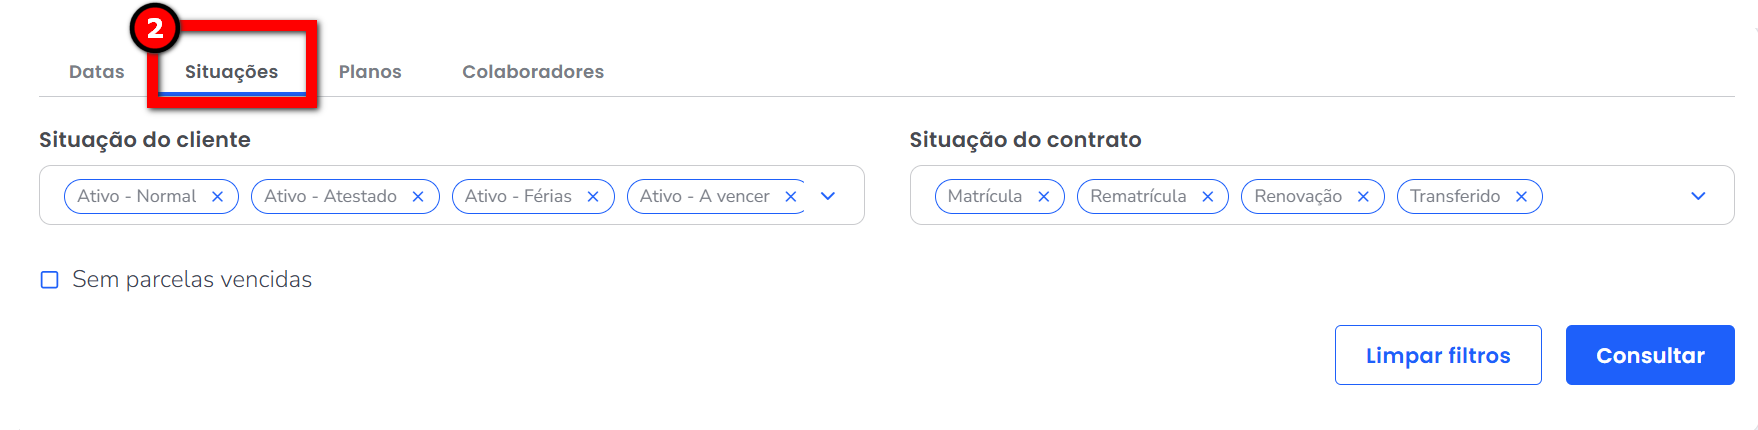
Task: Remove the 'Ativo - Normal' filter chip
Action: [x=217, y=197]
